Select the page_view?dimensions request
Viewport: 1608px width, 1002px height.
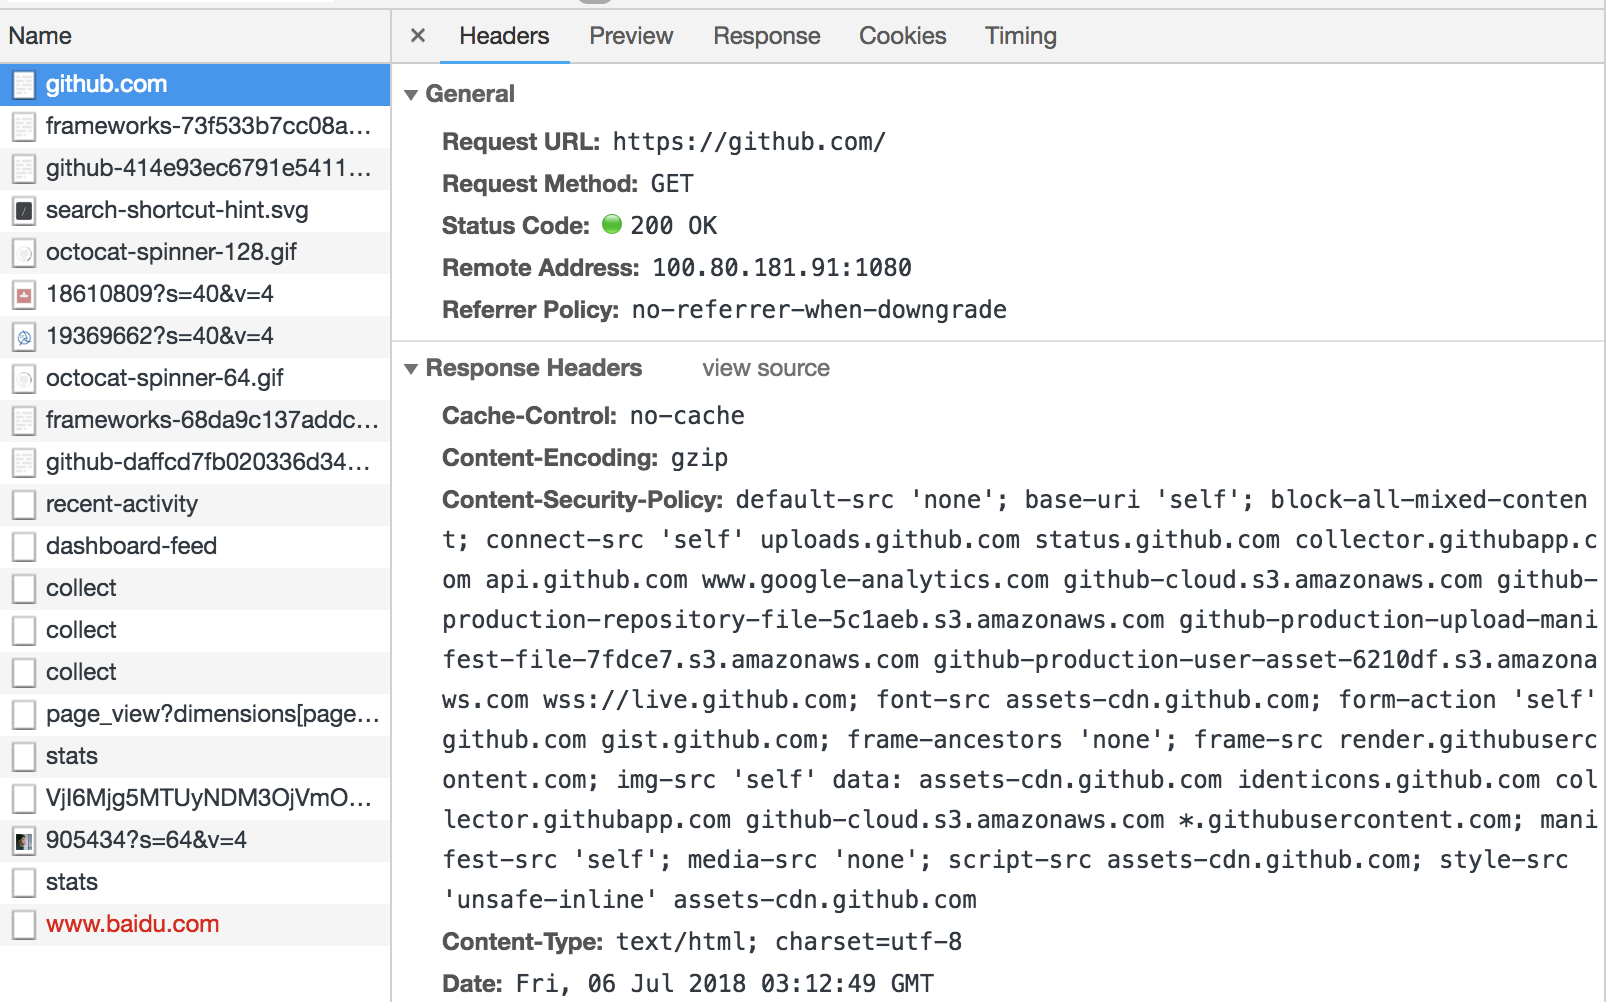click(x=195, y=715)
